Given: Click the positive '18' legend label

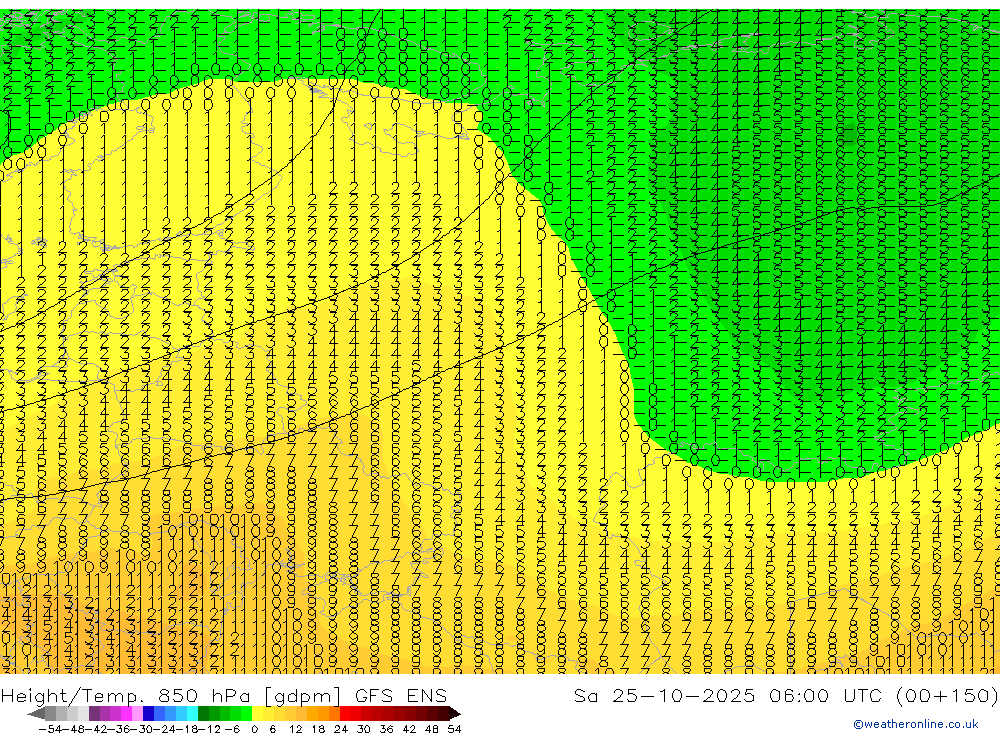Looking at the screenshot, I should tap(318, 729).
